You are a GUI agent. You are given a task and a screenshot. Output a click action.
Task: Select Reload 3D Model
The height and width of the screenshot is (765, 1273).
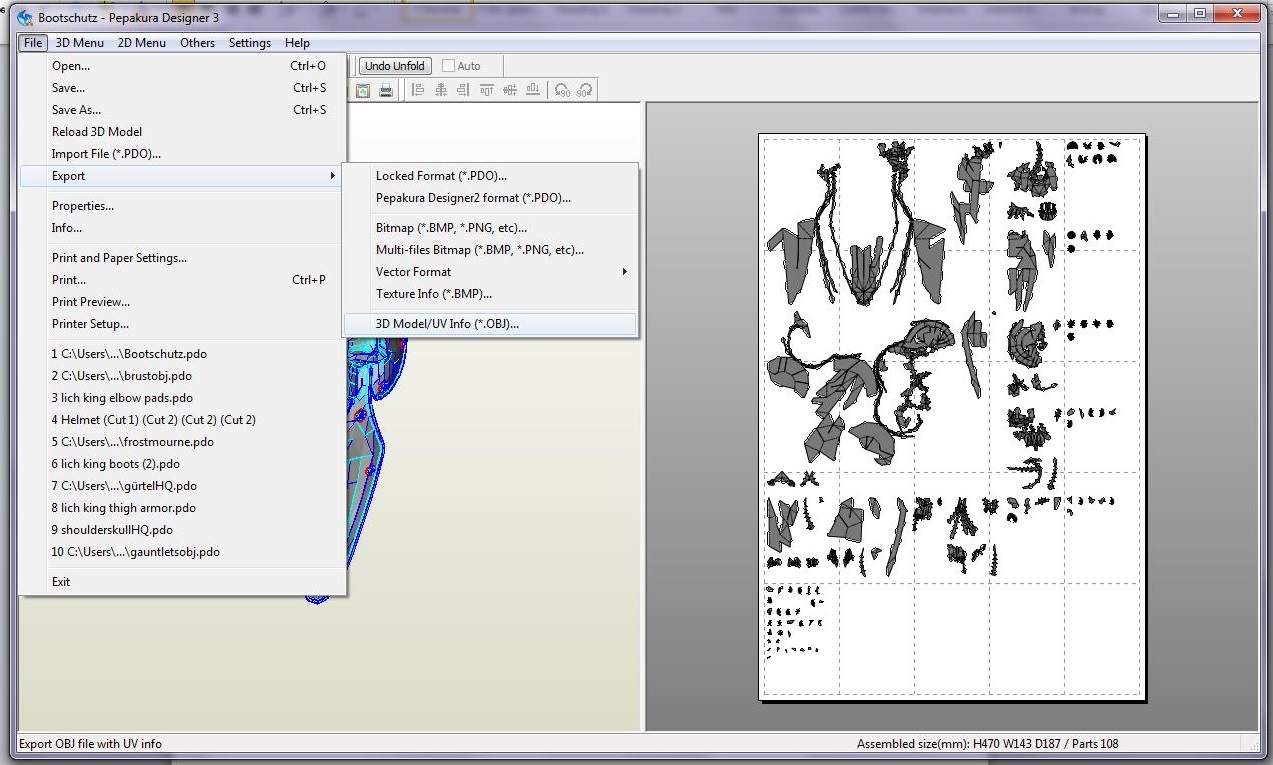coord(183,132)
